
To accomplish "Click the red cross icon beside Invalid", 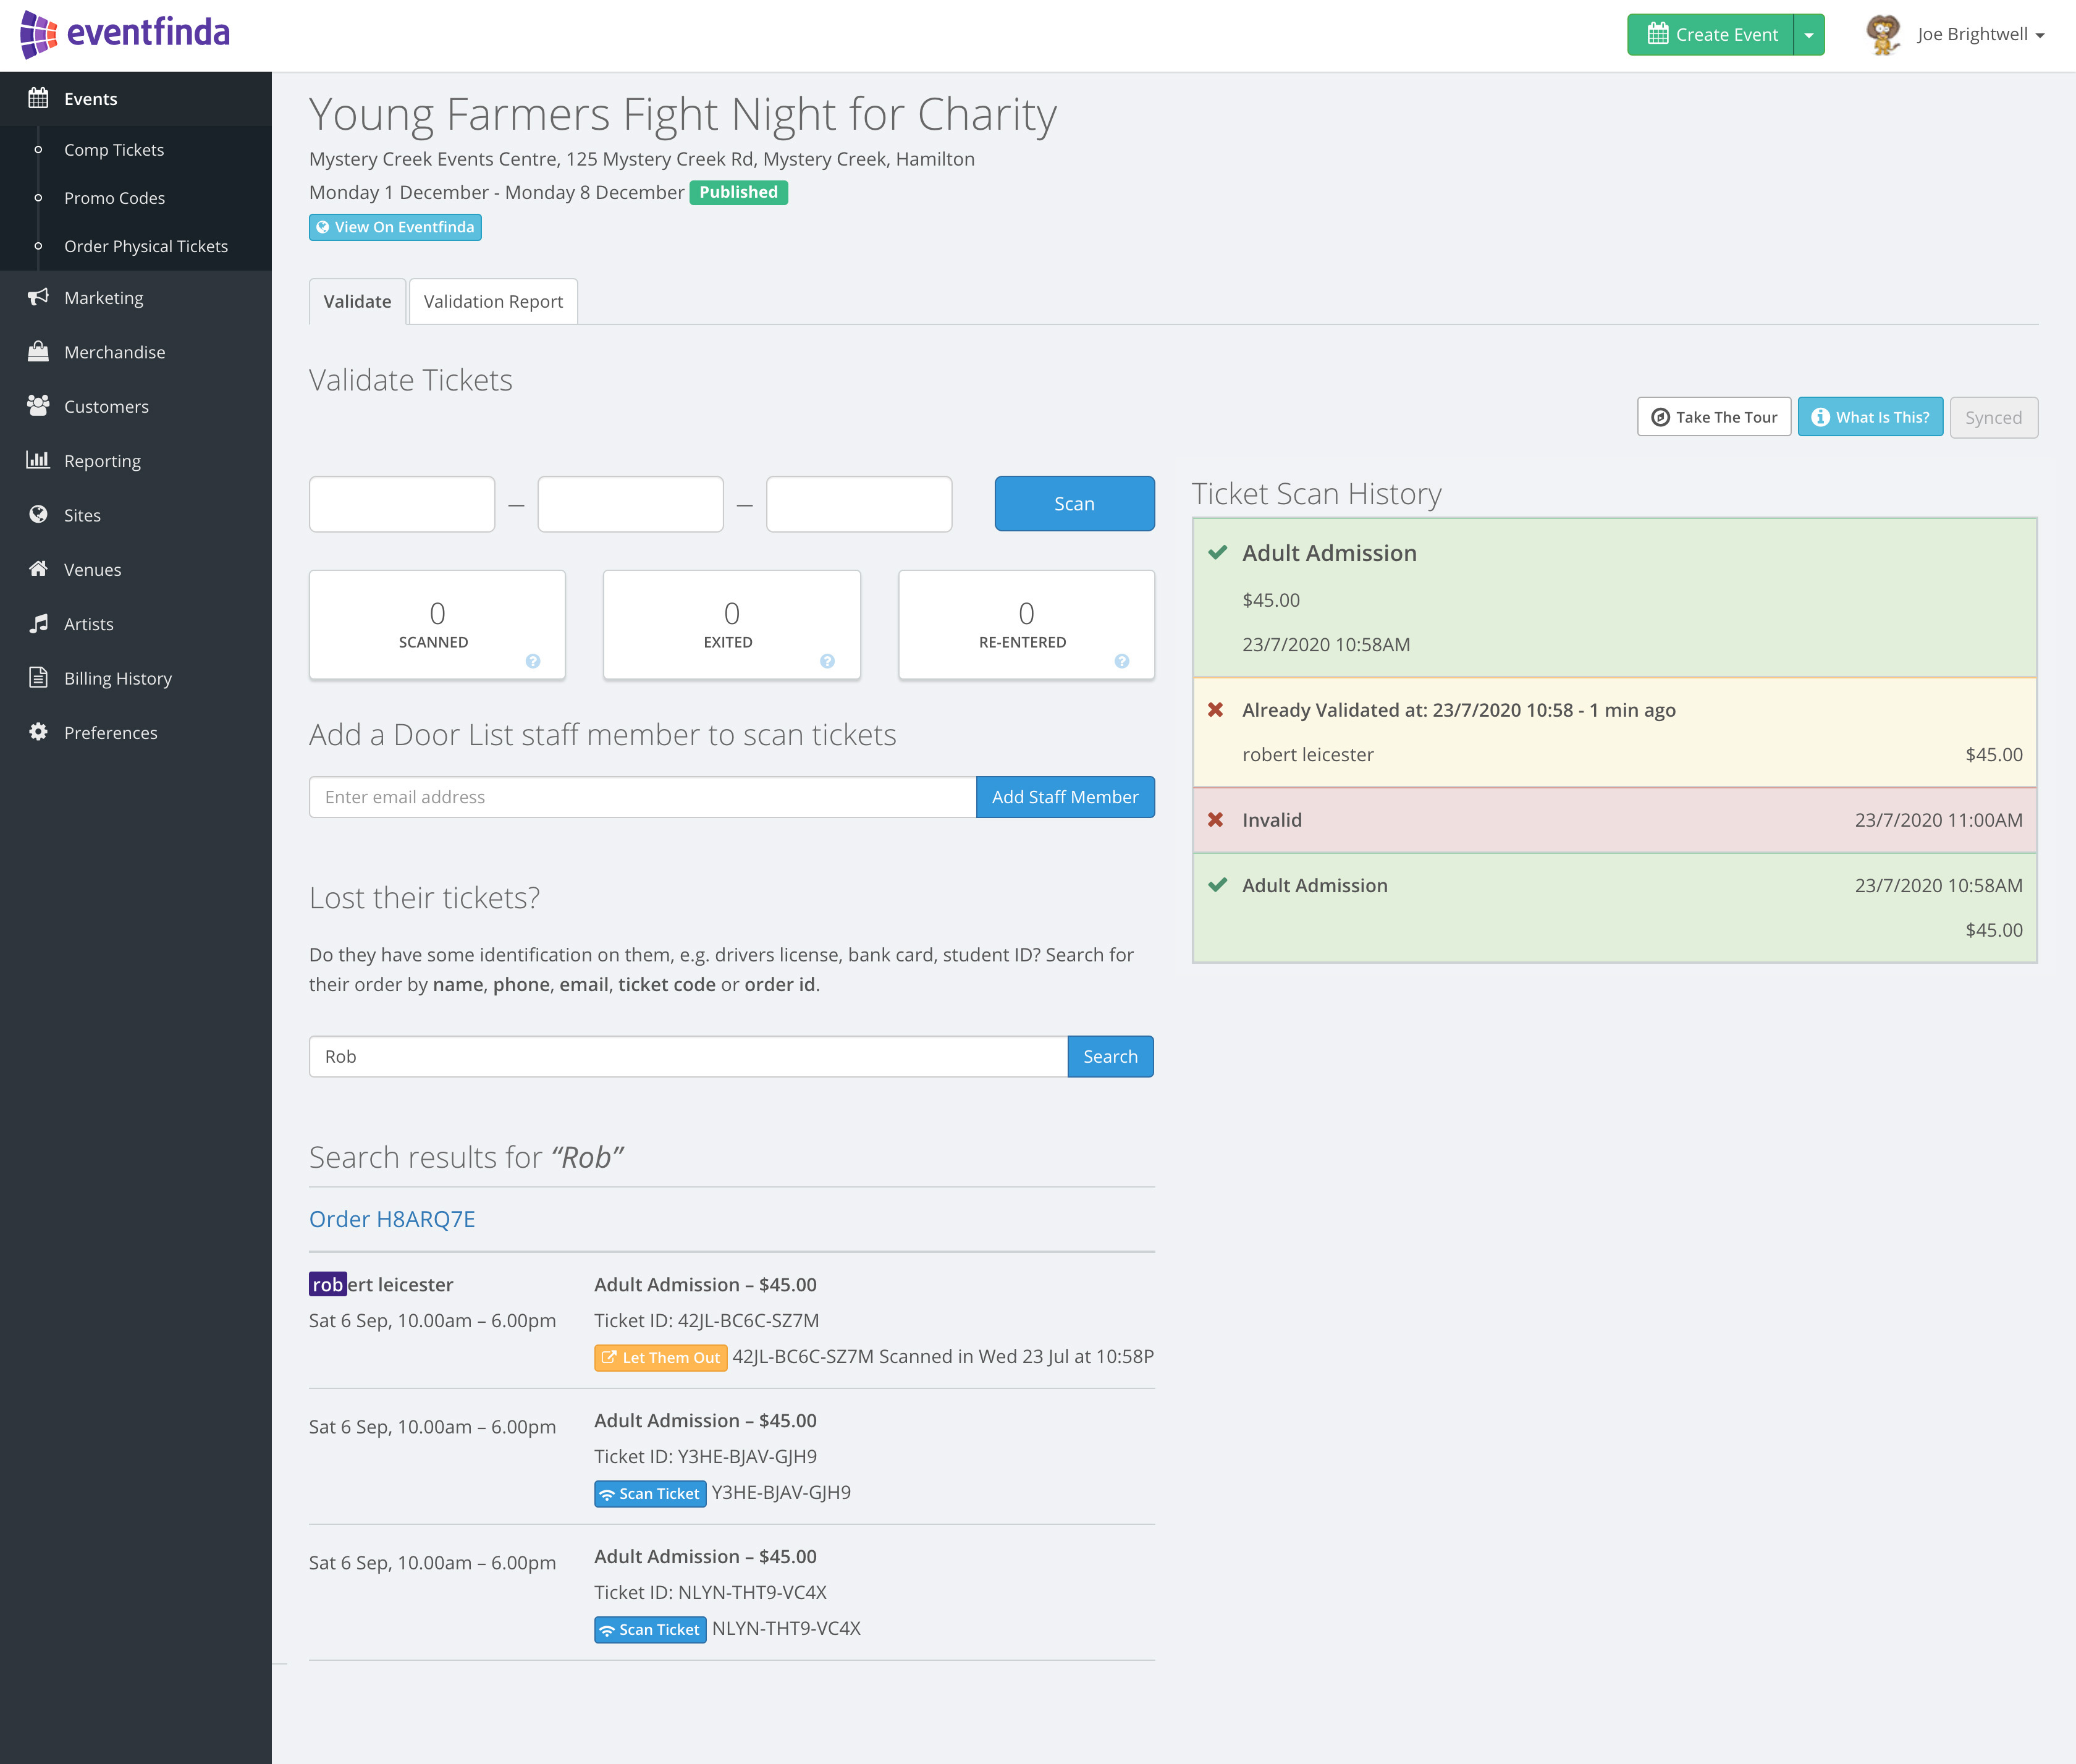I will coord(1216,820).
